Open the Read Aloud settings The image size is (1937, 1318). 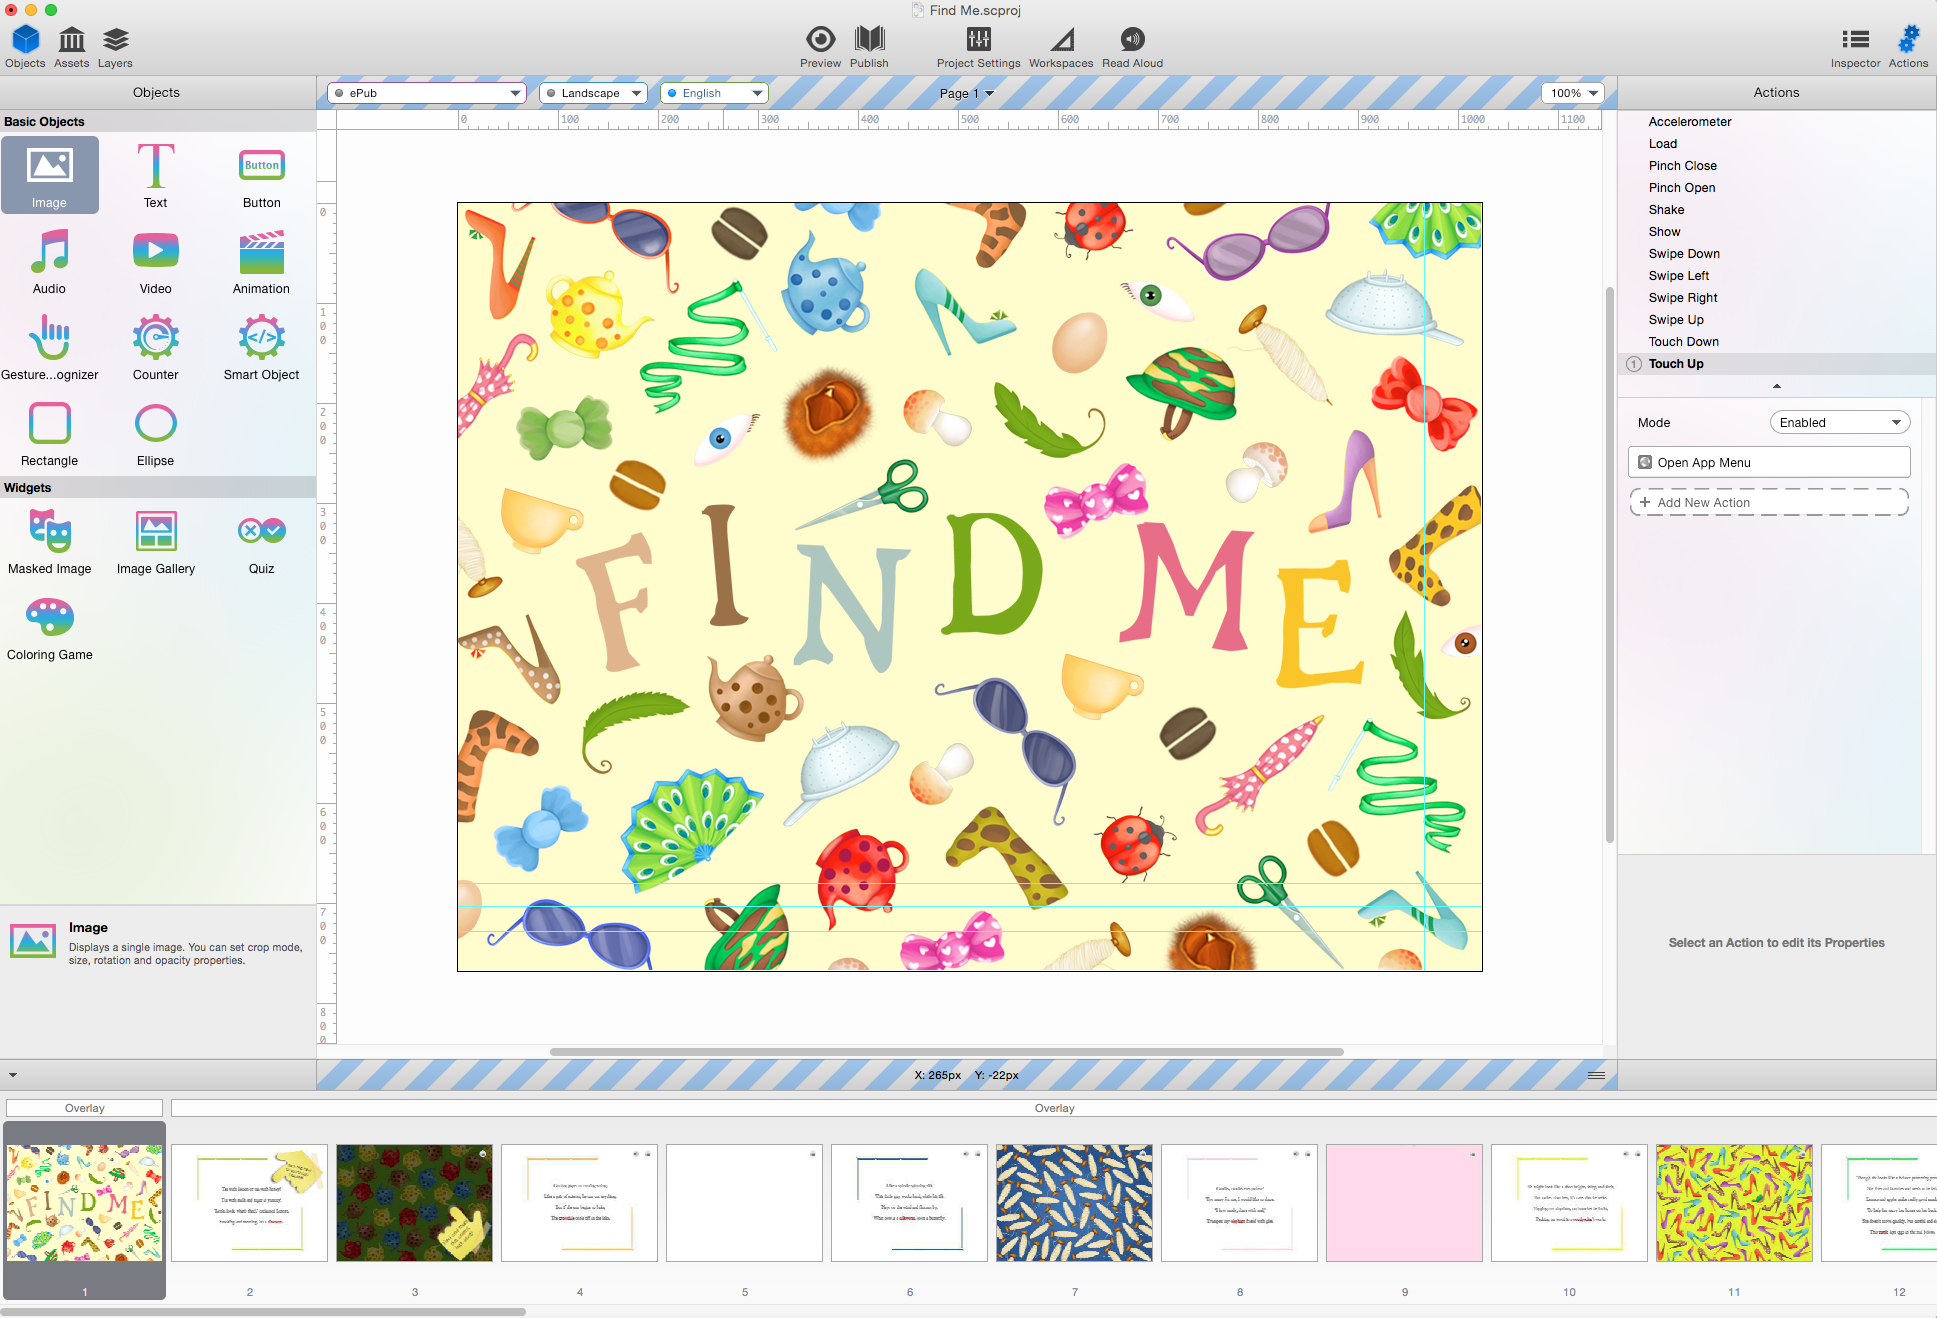(1131, 40)
